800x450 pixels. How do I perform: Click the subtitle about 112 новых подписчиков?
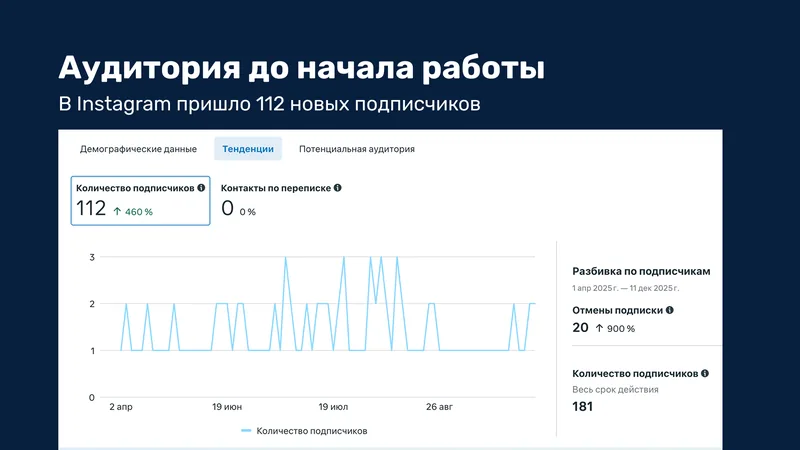point(269,104)
